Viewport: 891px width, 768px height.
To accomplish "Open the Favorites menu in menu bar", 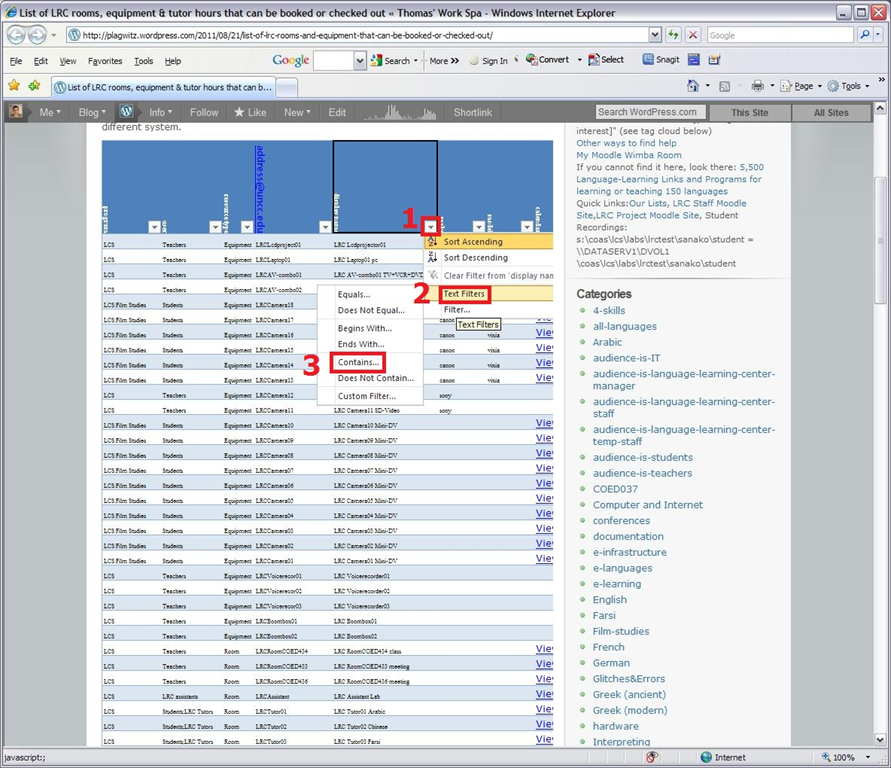I will (x=104, y=61).
